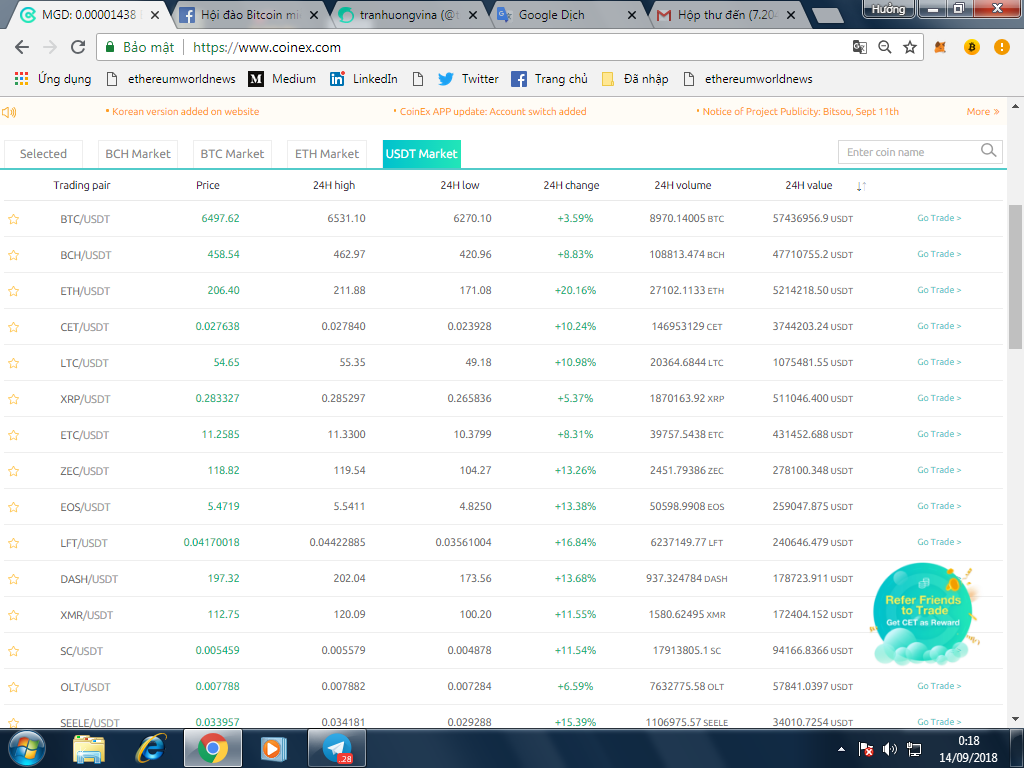This screenshot has width=1024, height=768.
Task: Open the browser zoom magnifier icon
Action: pos(885,47)
